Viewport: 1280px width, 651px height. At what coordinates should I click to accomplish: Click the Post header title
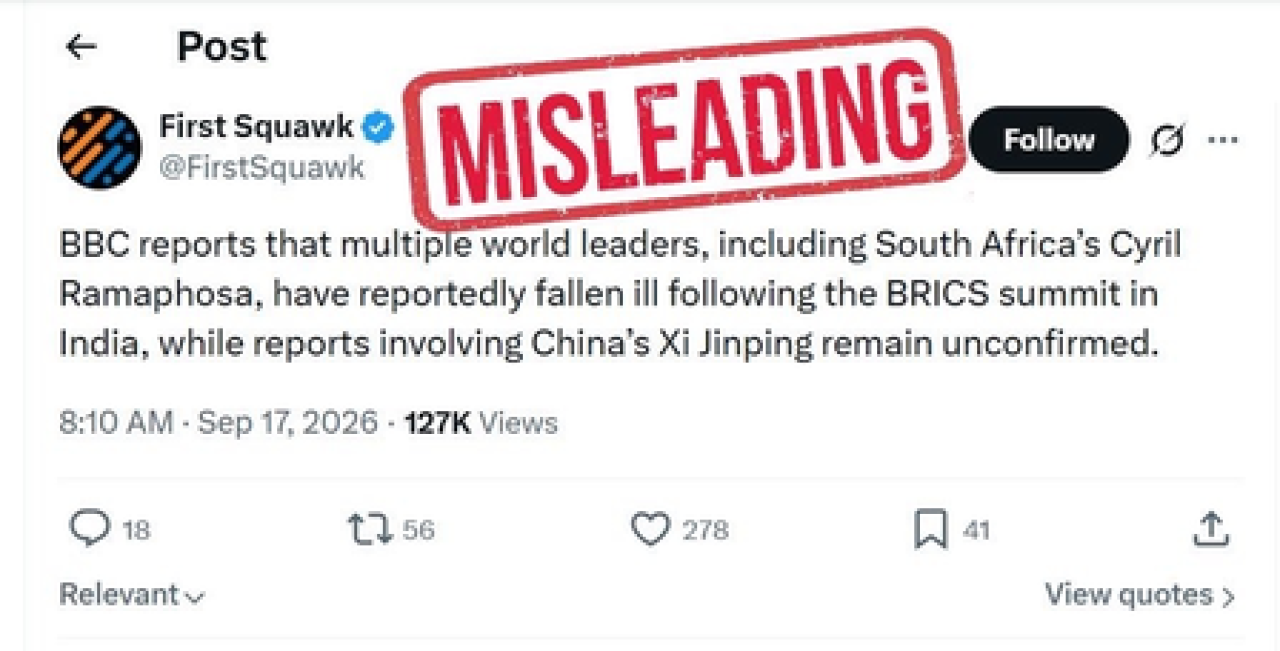click(222, 46)
